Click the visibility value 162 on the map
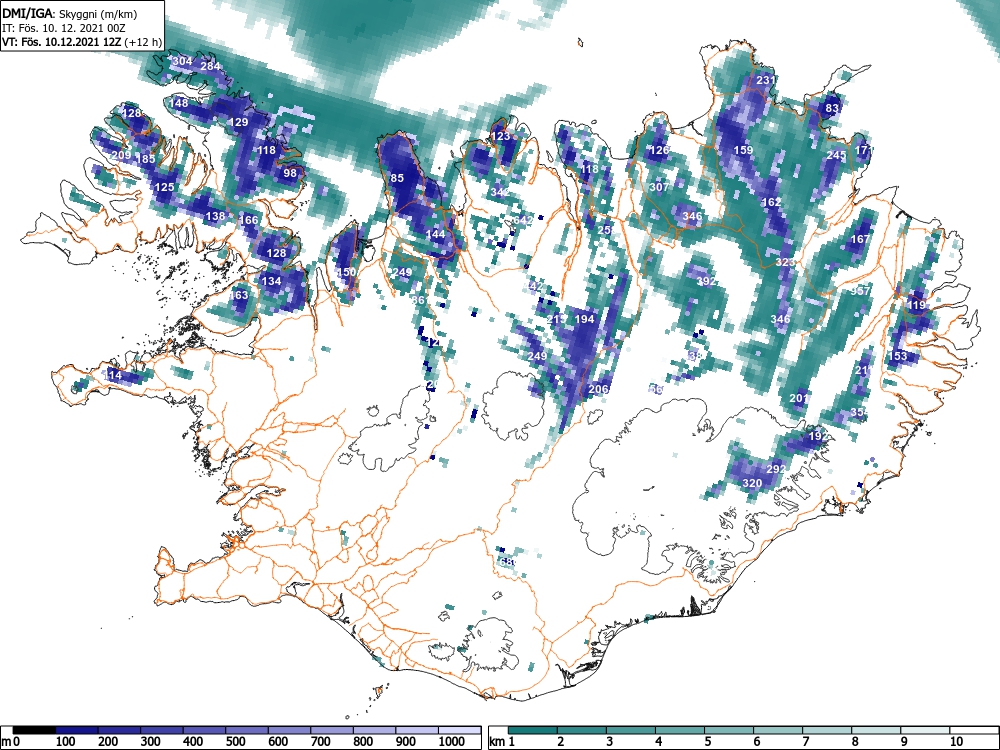This screenshot has width=1000, height=750. 772,202
